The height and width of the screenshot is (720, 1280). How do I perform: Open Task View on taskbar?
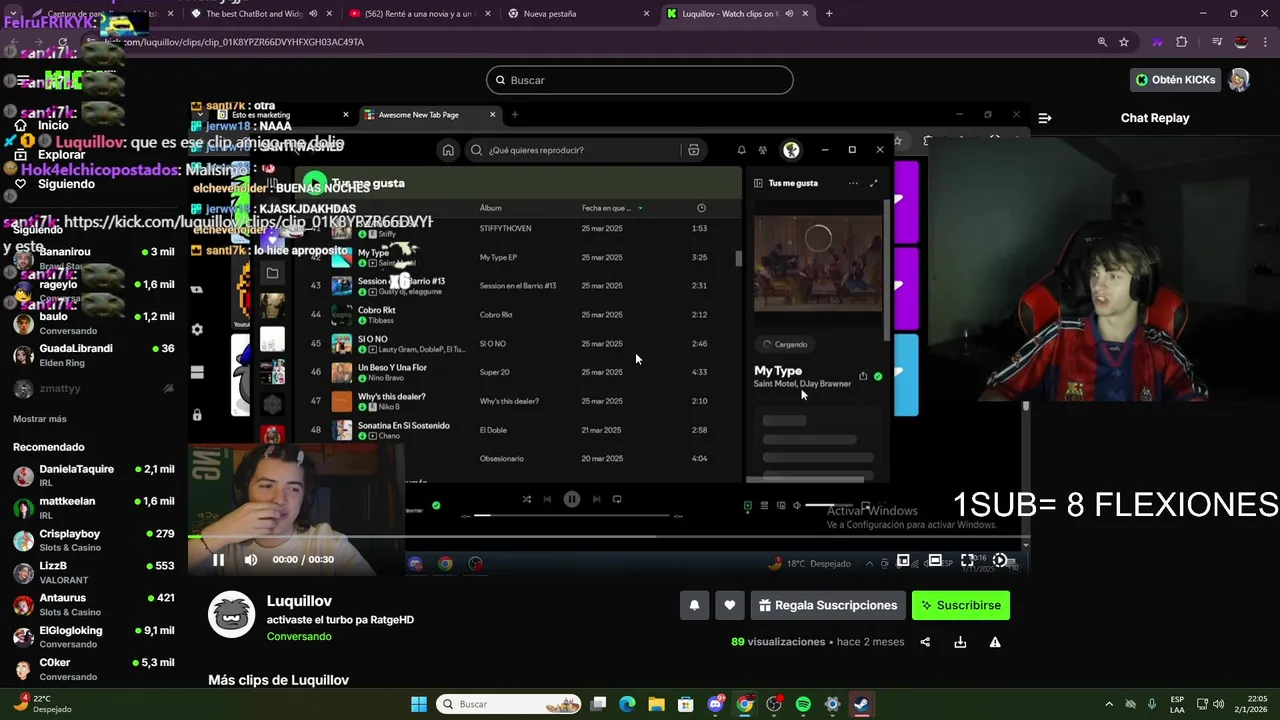coord(598,704)
